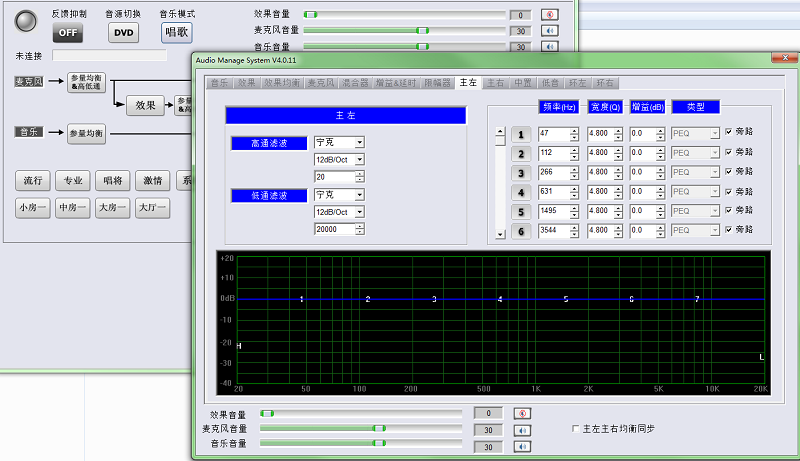800x461 pixels.
Task: Click the bottom 麦克风音量 slider handle
Action: 378,429
